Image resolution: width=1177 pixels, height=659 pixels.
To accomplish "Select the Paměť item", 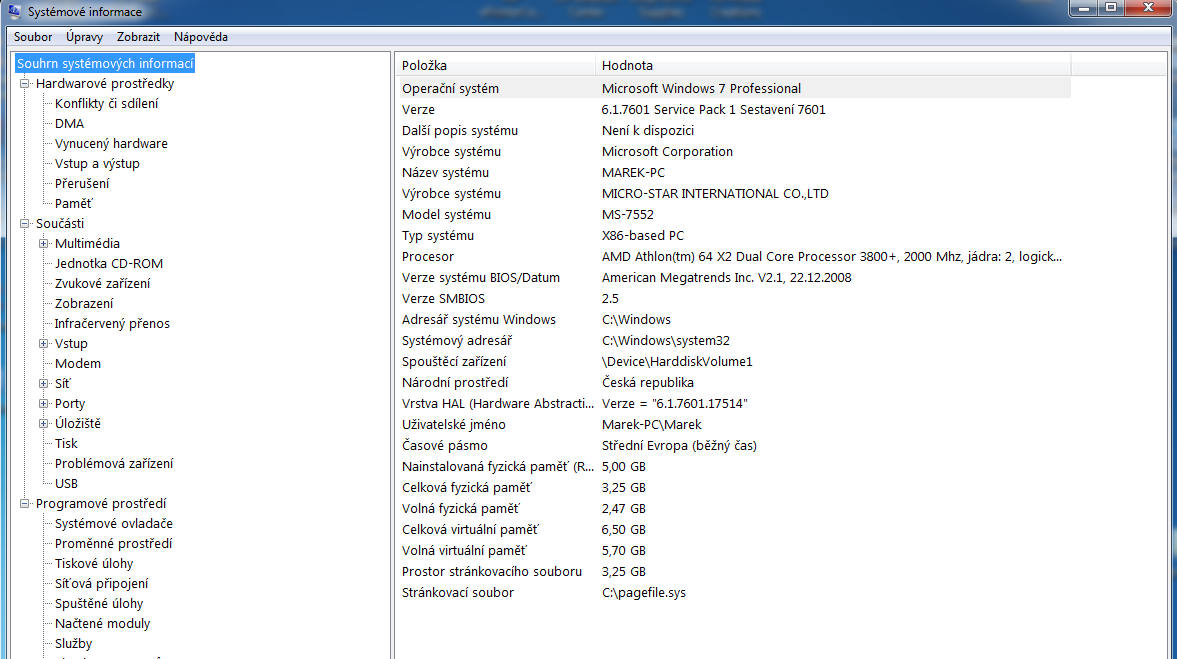I will (74, 203).
